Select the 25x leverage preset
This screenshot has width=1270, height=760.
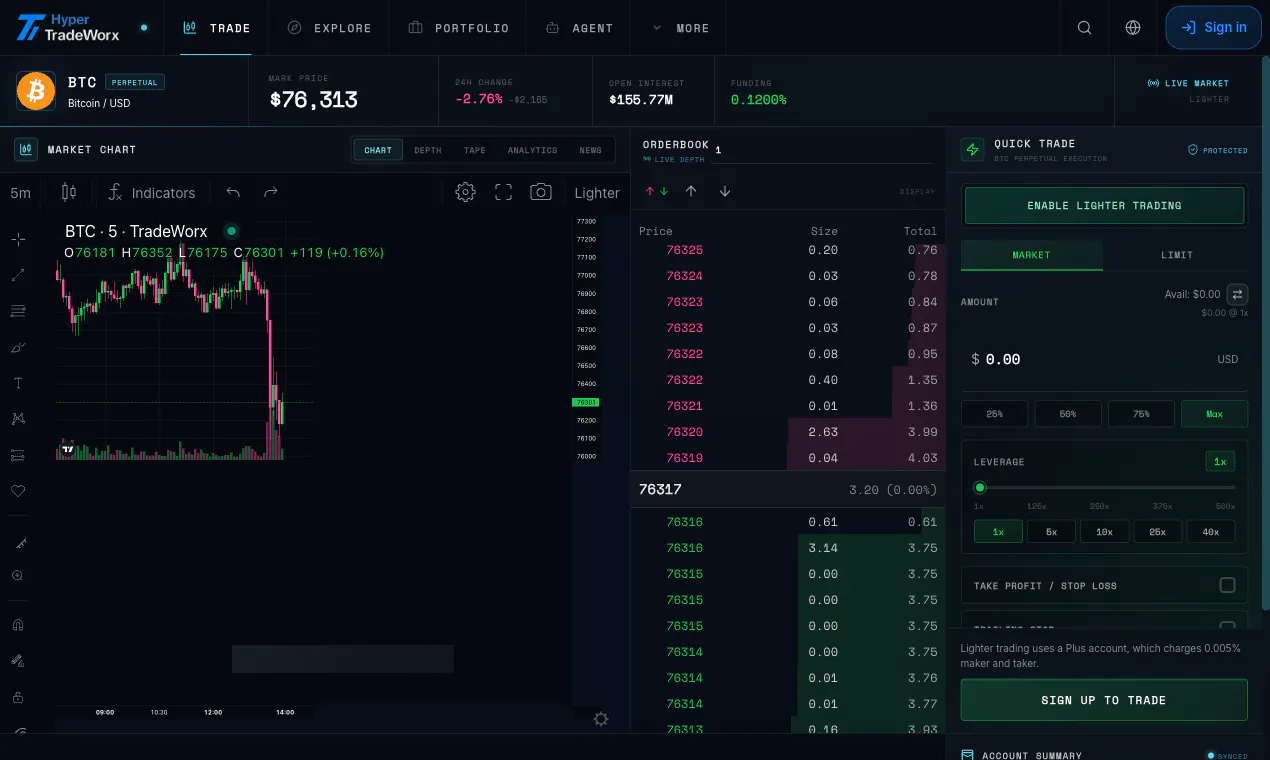pyautogui.click(x=1158, y=532)
